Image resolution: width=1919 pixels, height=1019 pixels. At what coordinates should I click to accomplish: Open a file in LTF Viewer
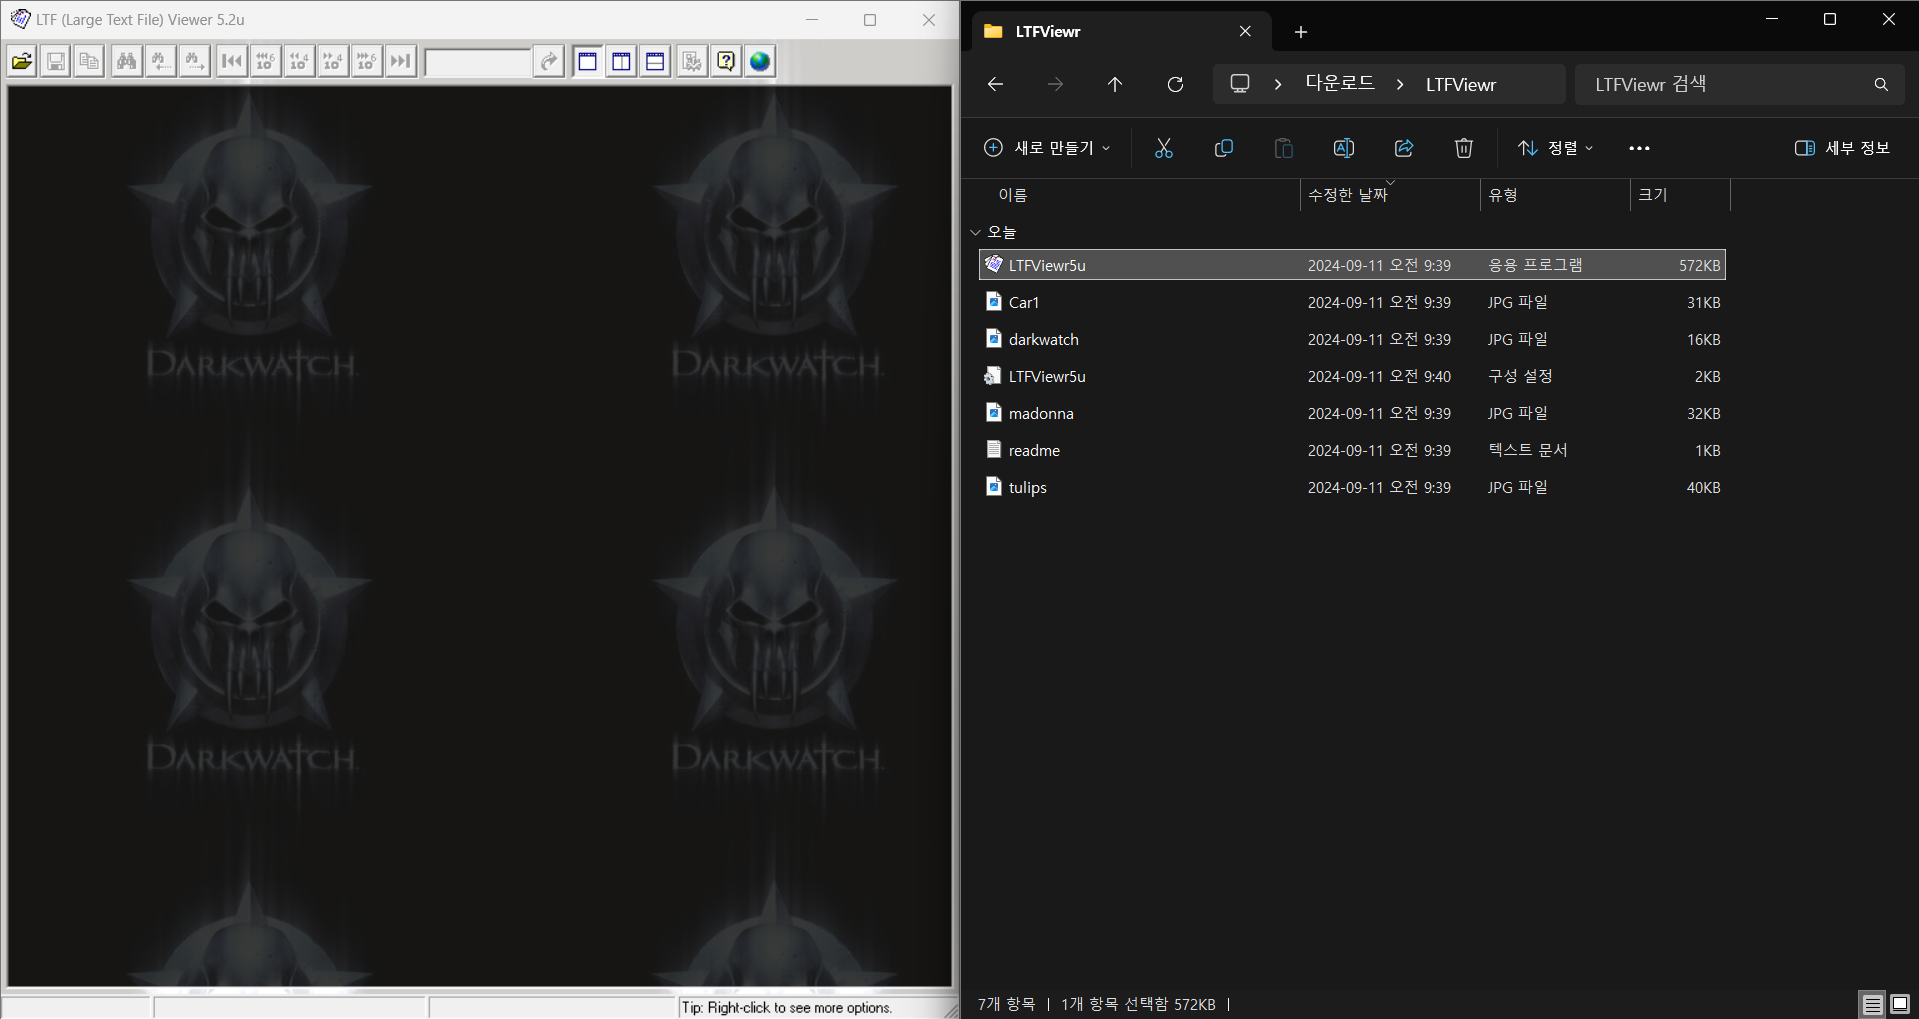(x=22, y=62)
